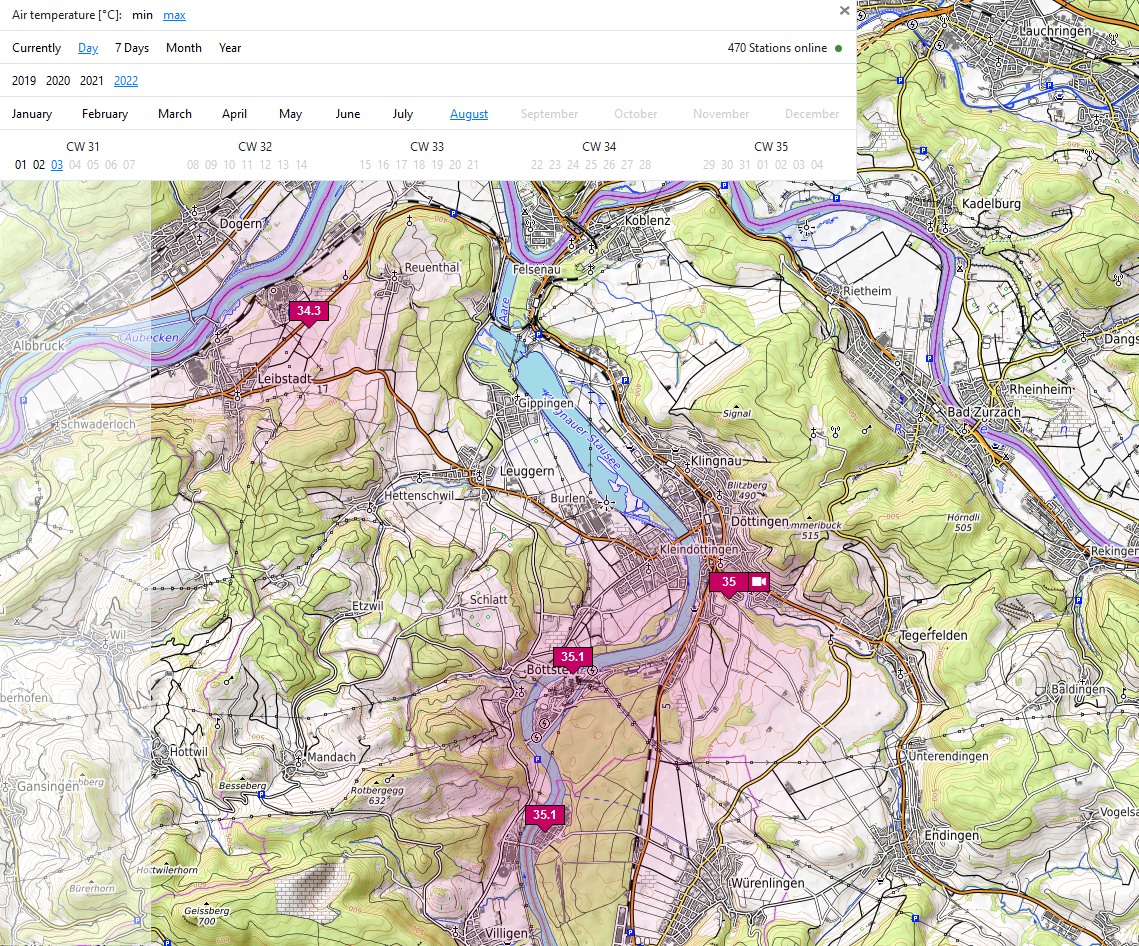
Task: Close the air temperature panel
Action: (844, 11)
